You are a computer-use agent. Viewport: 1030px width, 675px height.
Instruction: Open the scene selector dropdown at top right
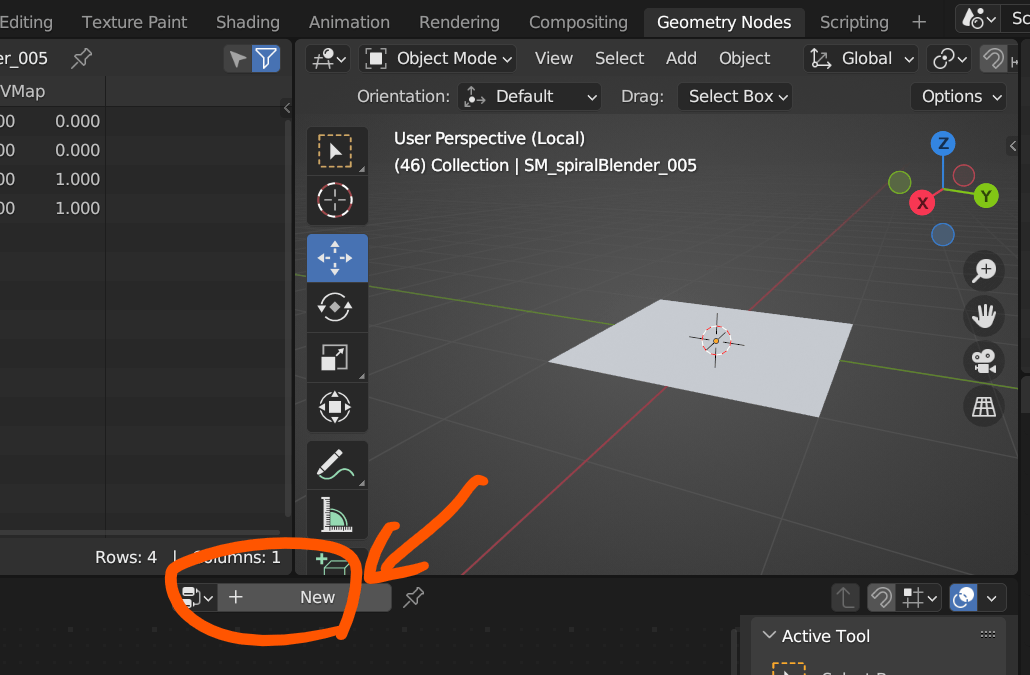tap(978, 19)
